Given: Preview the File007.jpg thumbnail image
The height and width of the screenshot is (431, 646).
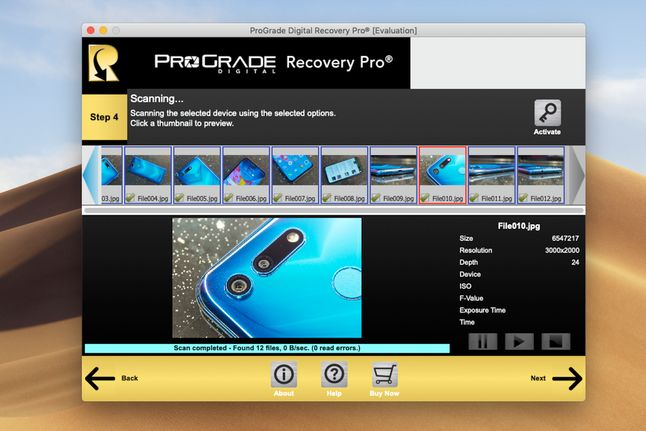Looking at the screenshot, I should [295, 170].
